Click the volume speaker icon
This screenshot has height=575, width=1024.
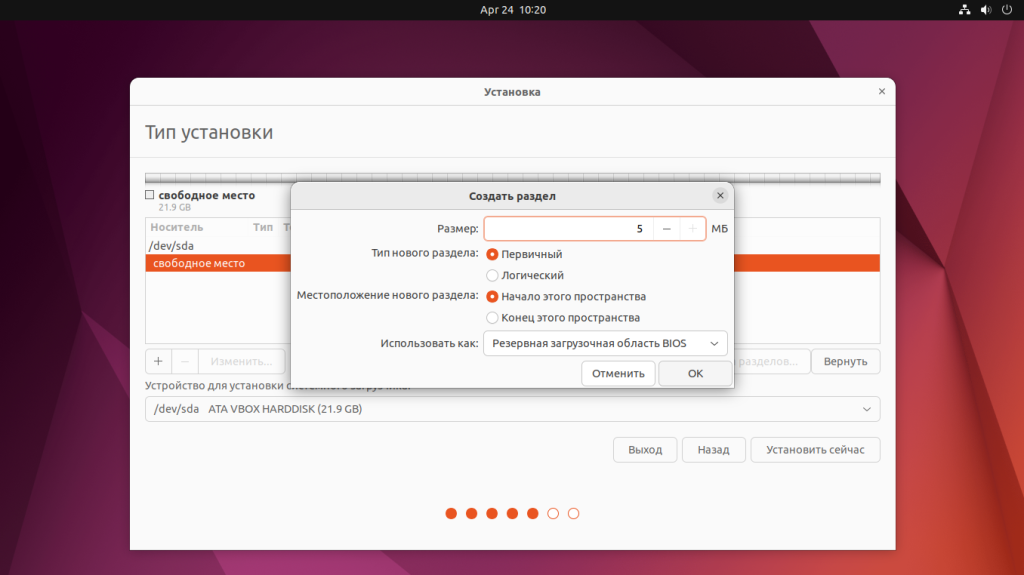(985, 10)
